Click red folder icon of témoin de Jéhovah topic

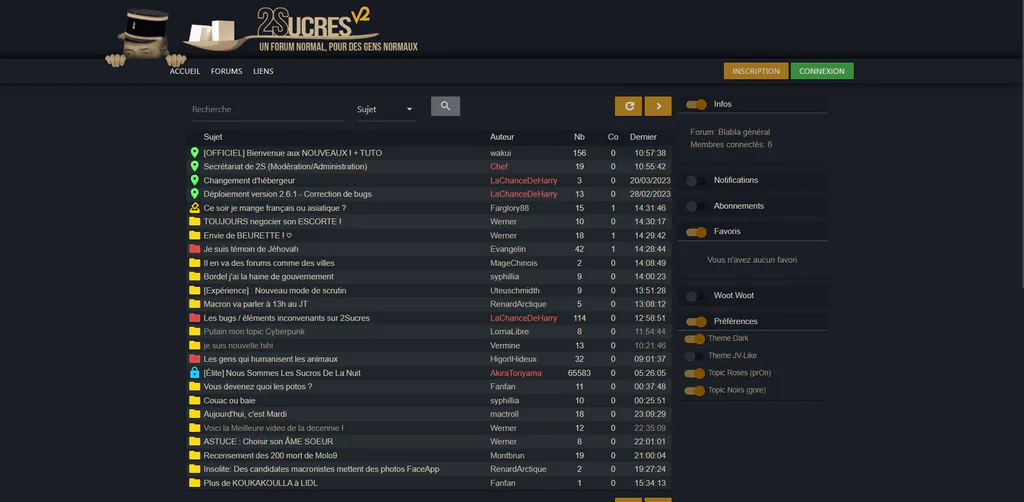pos(194,249)
